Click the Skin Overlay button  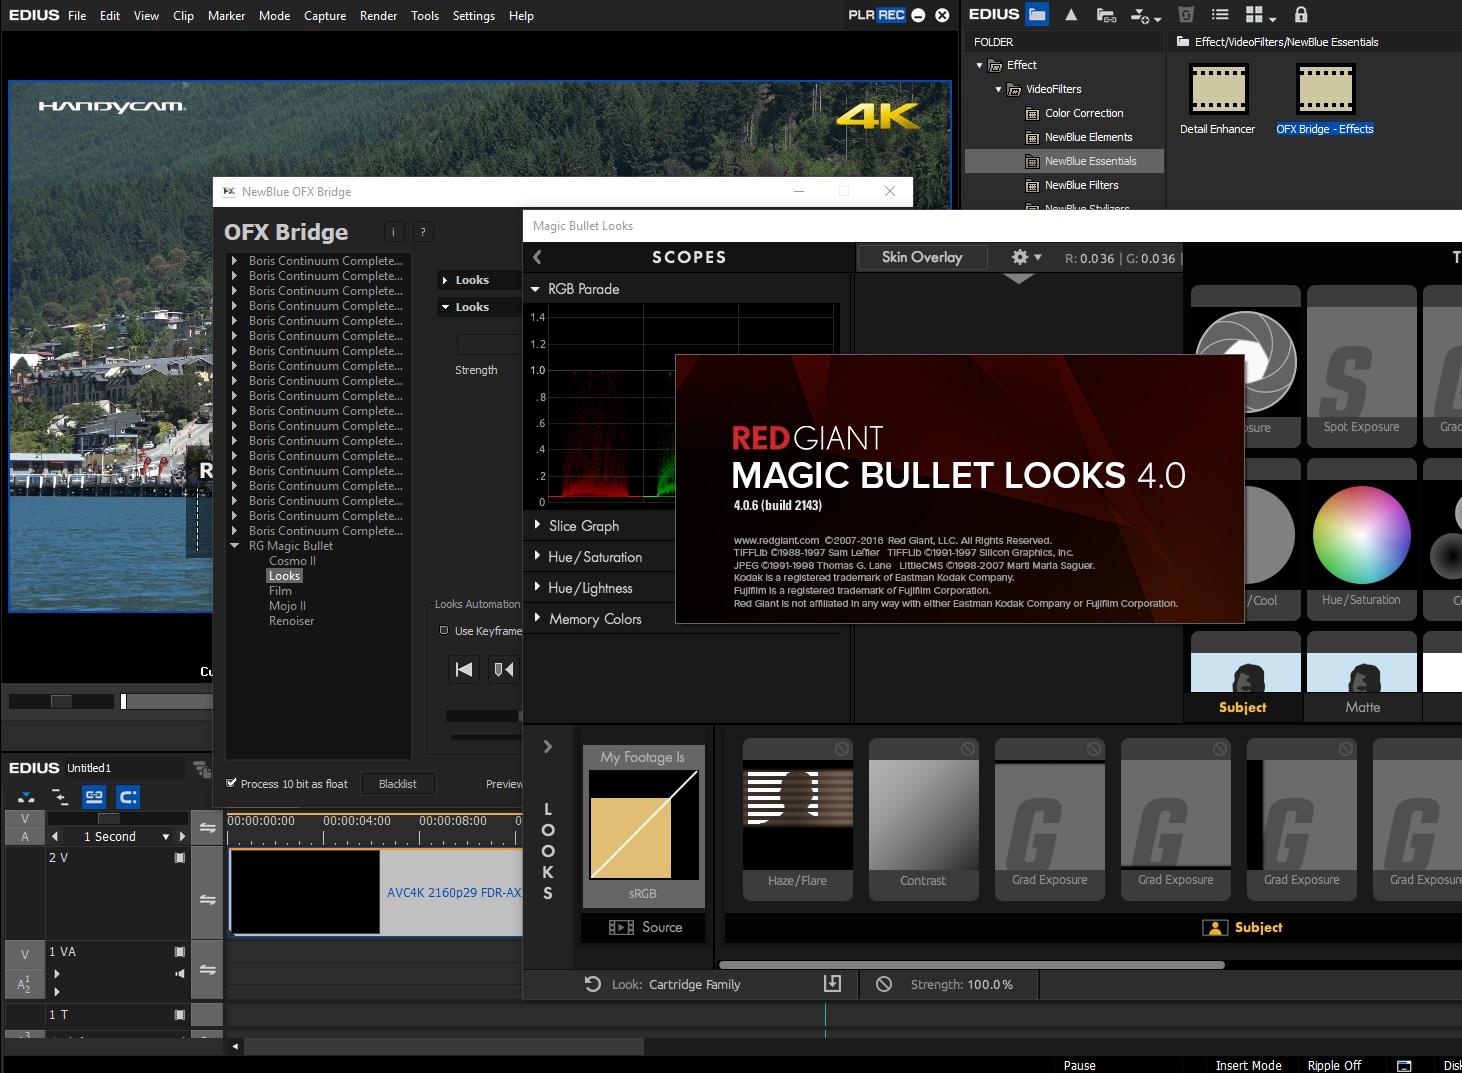[x=922, y=257]
